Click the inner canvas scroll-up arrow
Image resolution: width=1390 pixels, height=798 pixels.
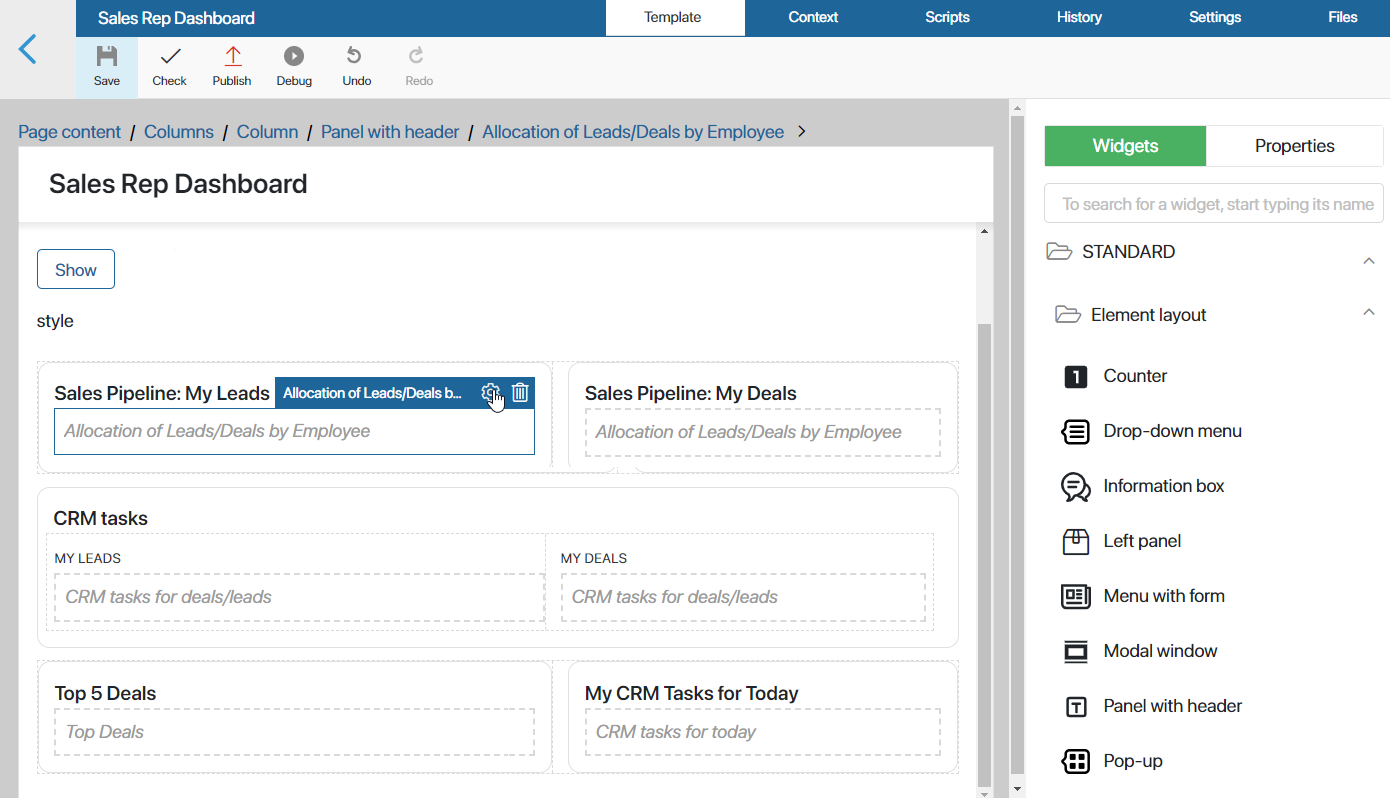984,232
